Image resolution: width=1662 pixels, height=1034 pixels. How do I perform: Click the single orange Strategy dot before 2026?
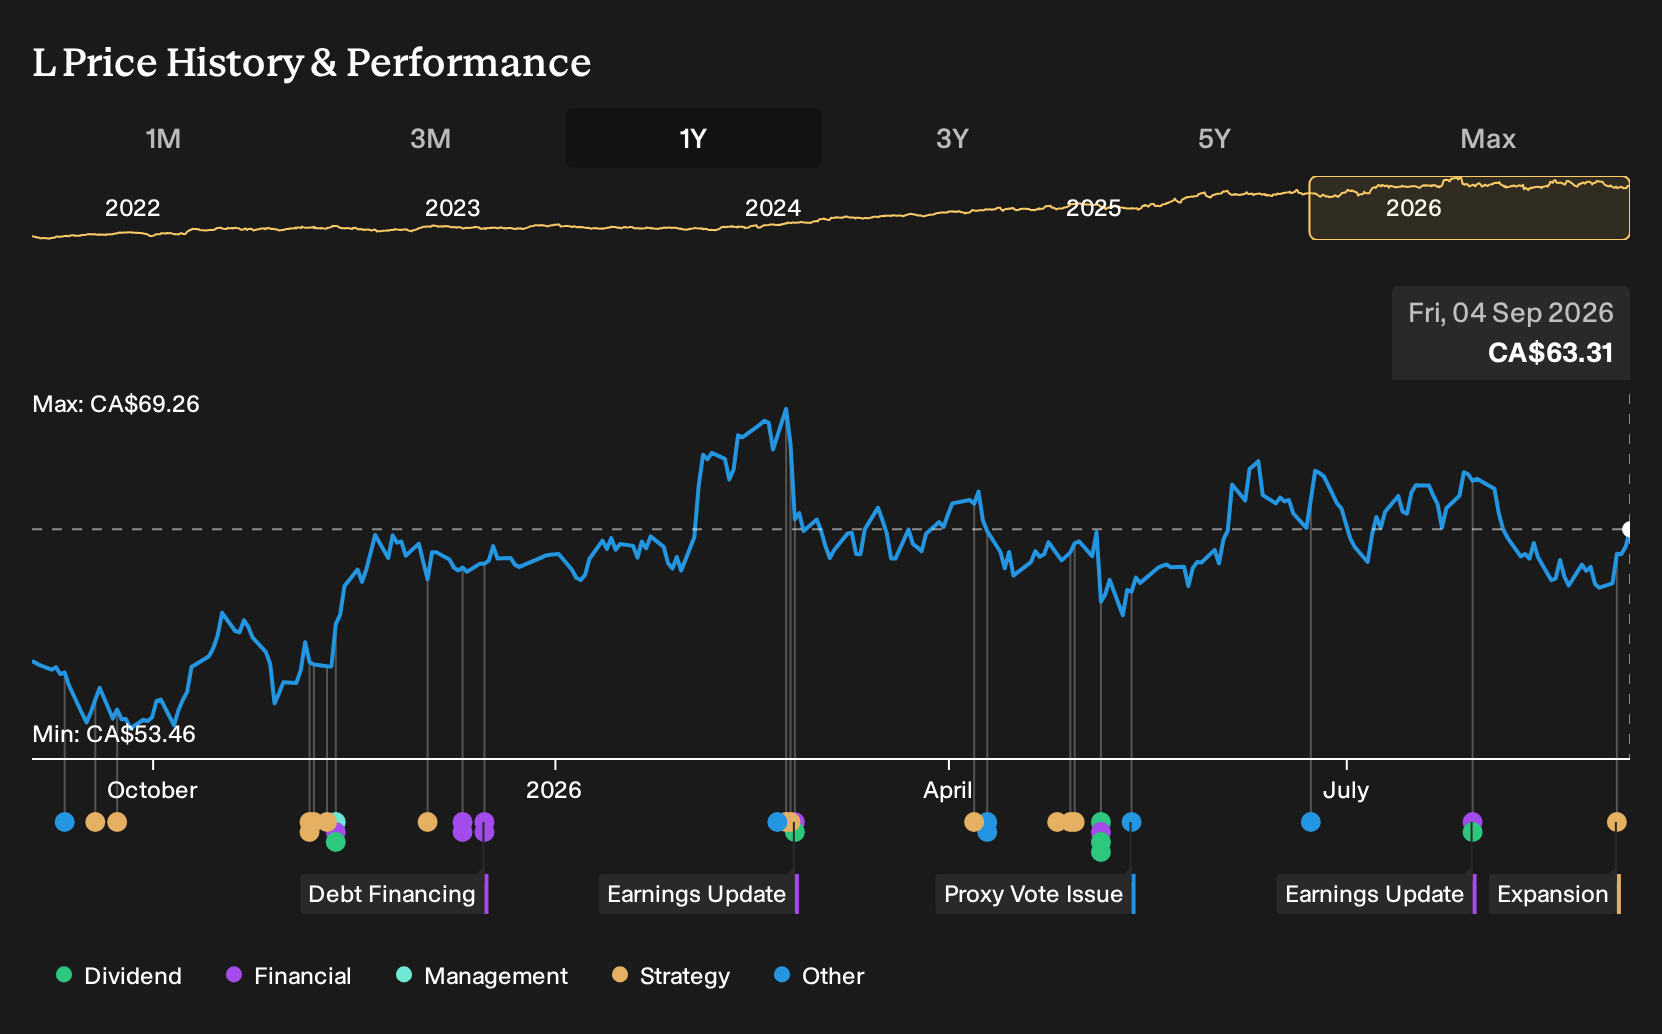point(427,822)
